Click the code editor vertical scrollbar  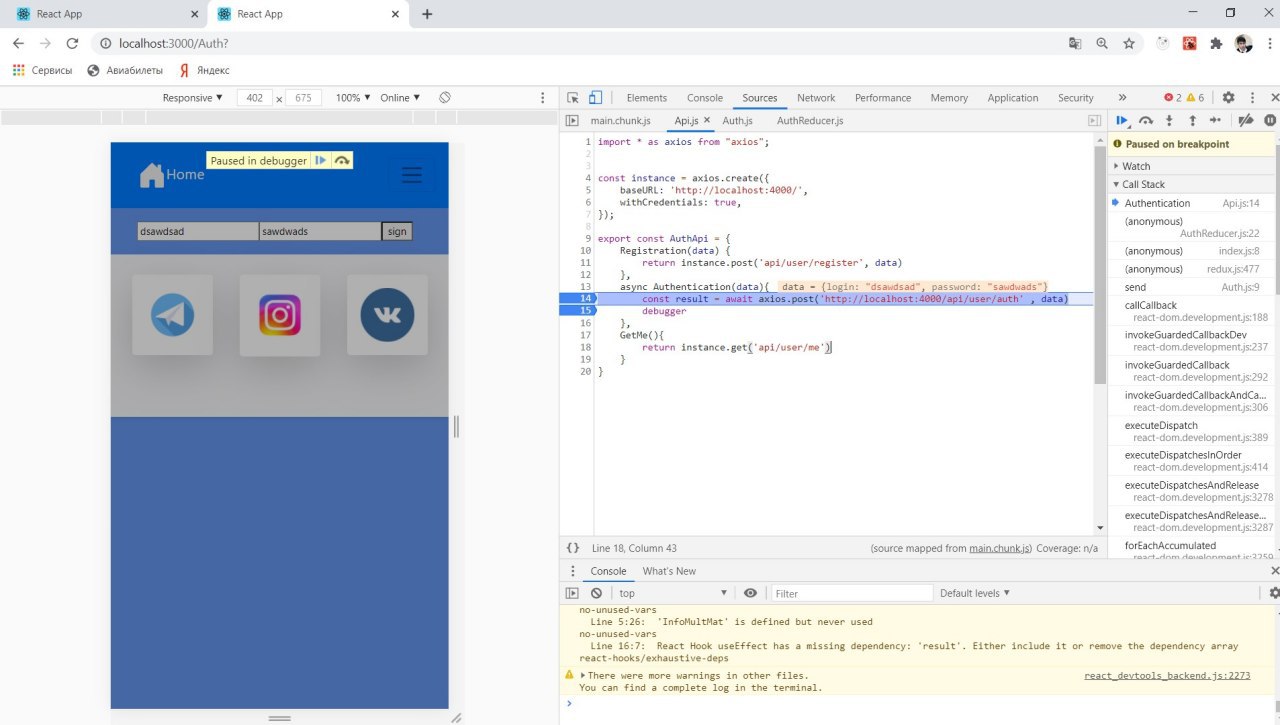coord(1100,260)
